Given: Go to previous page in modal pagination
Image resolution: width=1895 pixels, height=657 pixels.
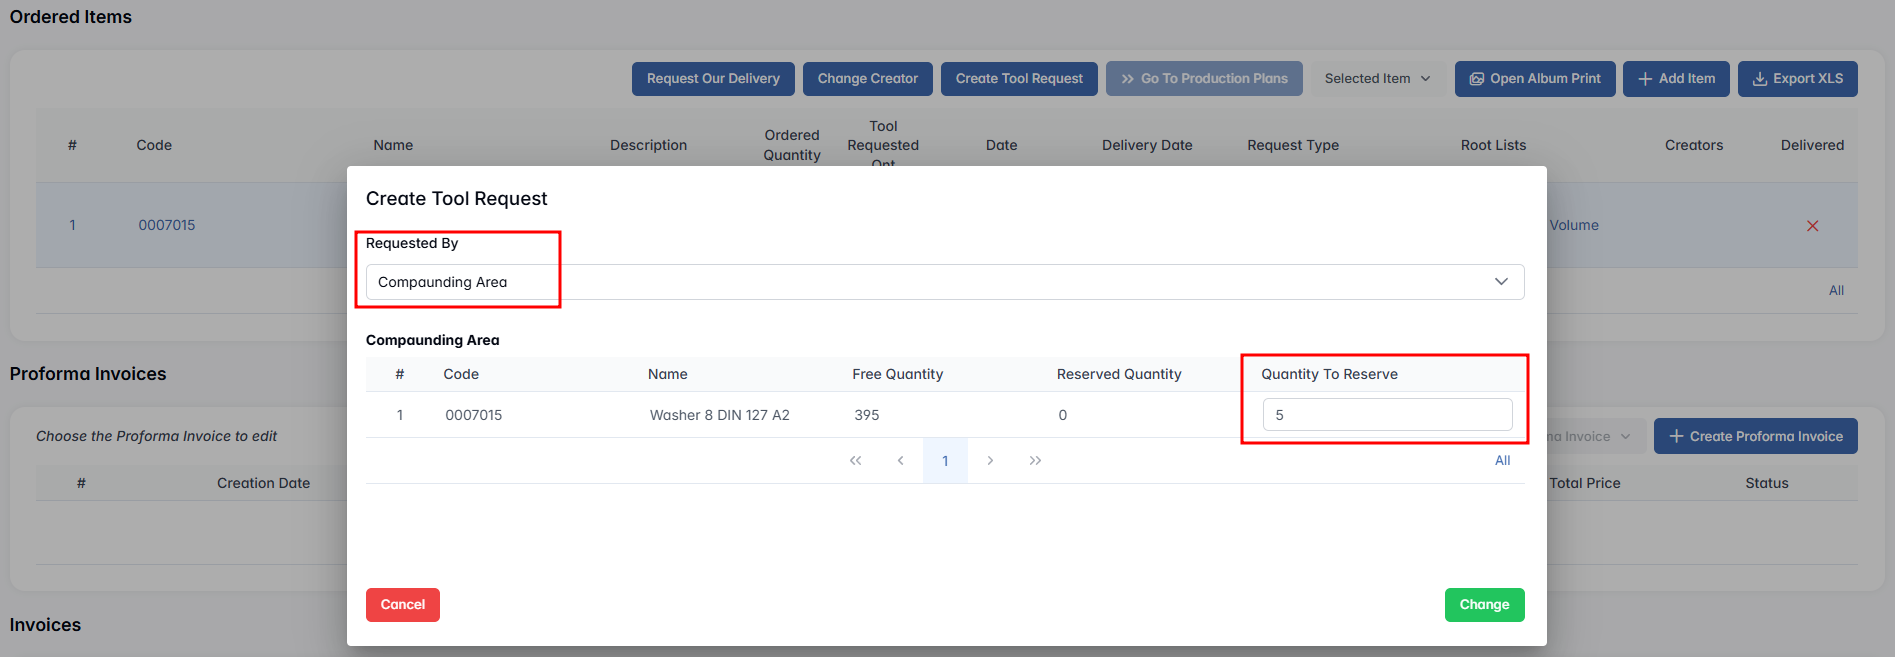Looking at the screenshot, I should (900, 461).
